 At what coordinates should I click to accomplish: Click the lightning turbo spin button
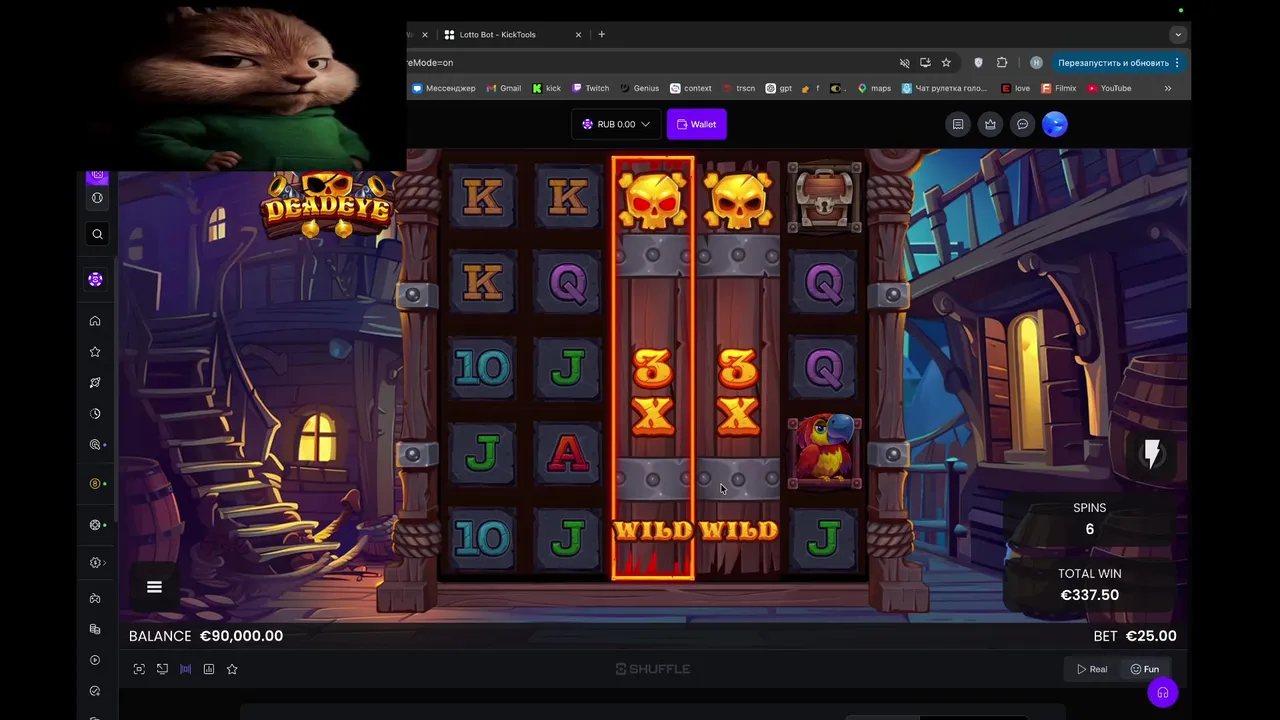[x=1152, y=454]
